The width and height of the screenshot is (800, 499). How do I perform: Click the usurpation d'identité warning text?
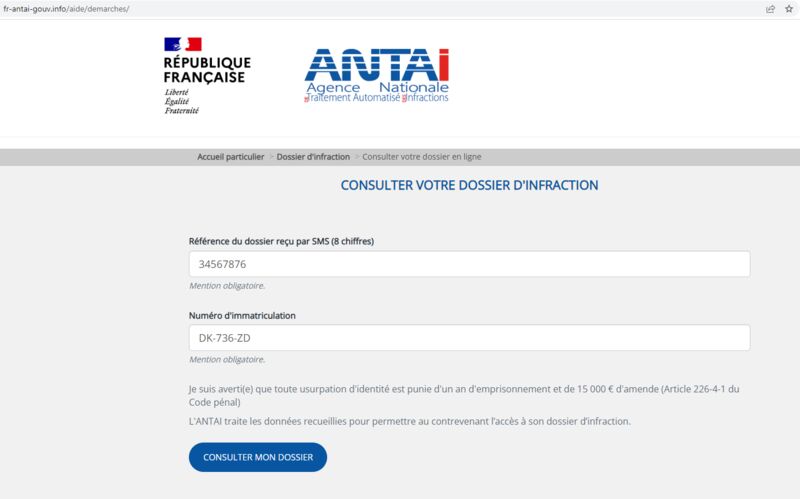464,395
